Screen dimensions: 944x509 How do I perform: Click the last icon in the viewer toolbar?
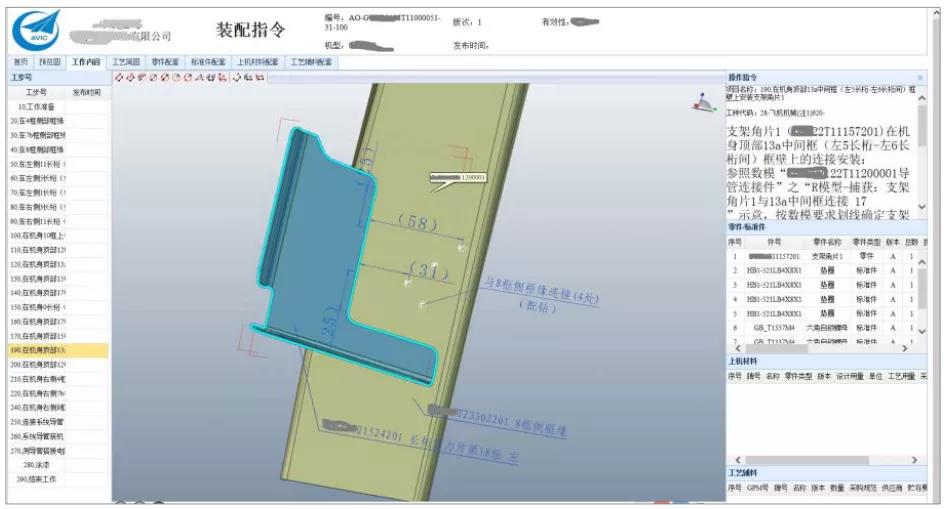(x=260, y=77)
